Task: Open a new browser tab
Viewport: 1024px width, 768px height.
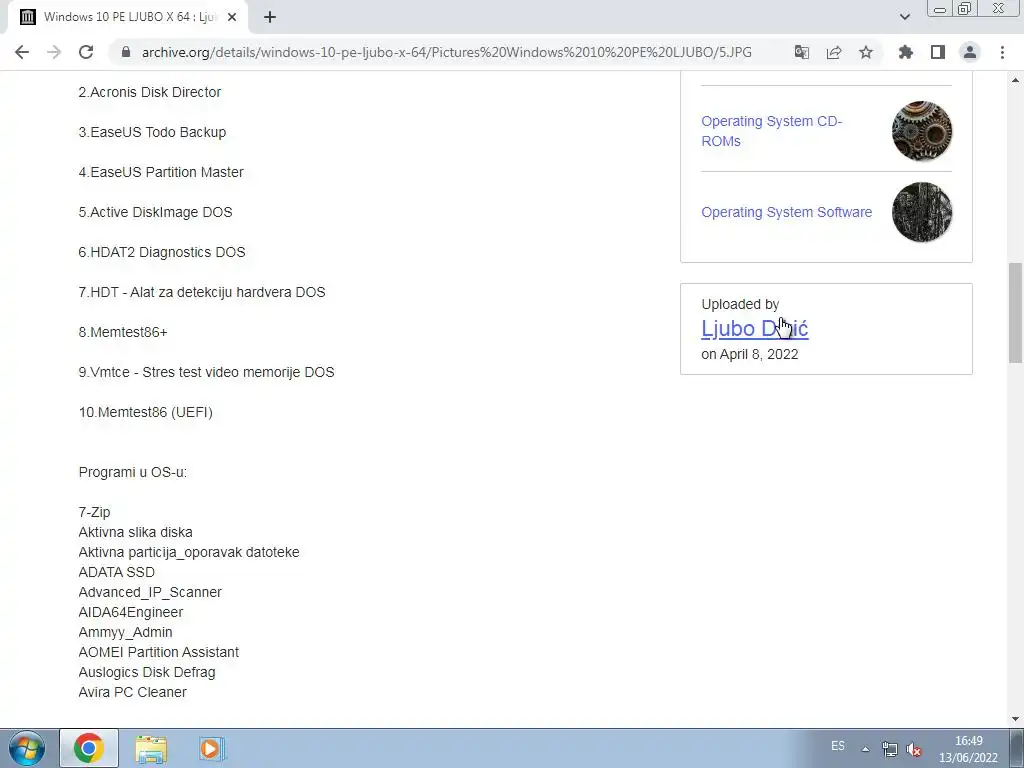Action: (270, 17)
